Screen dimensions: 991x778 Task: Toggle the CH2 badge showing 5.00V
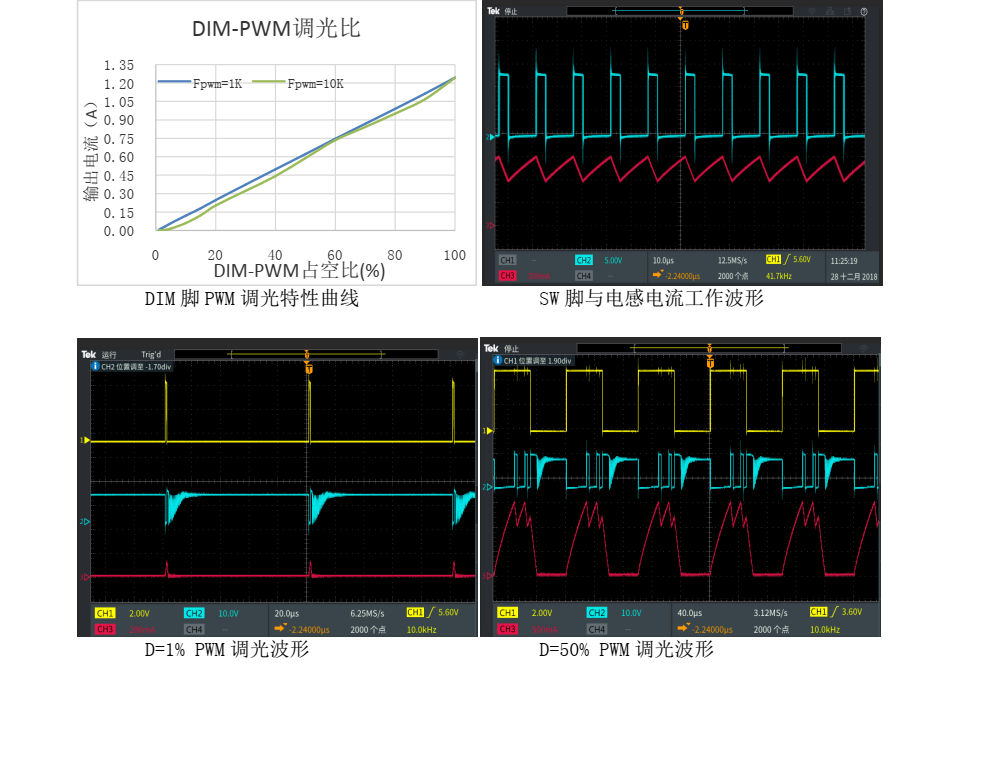tap(584, 260)
